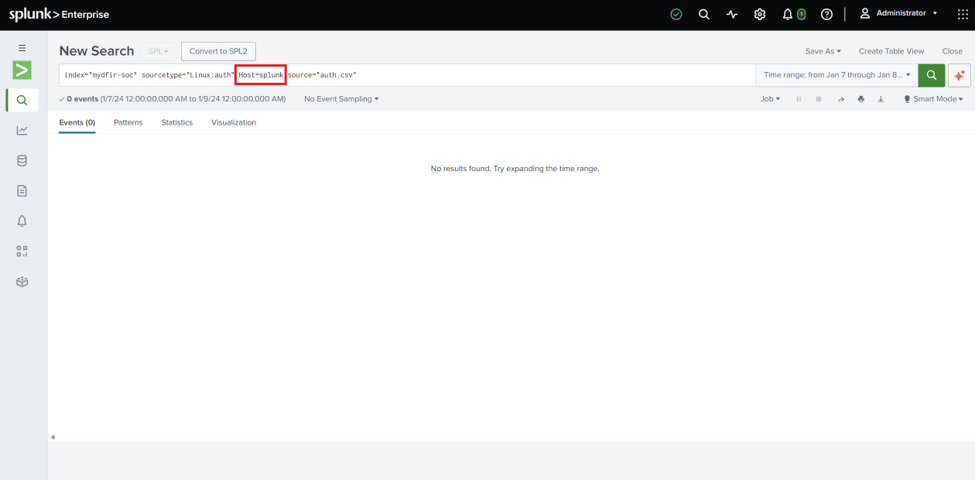The height and width of the screenshot is (480, 975).
Task: Expand the Smart Mode dropdown
Action: tap(933, 99)
